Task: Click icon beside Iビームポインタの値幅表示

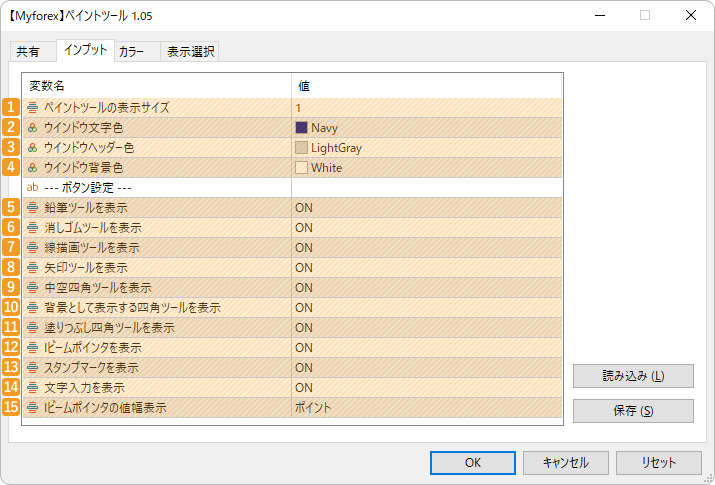Action: (x=32, y=408)
